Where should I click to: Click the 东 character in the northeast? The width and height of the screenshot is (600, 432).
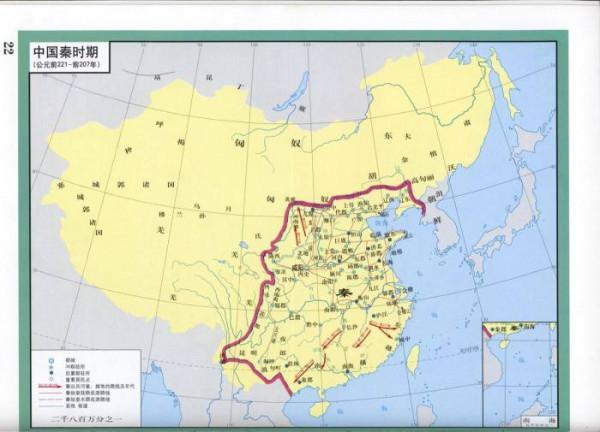click(x=388, y=133)
